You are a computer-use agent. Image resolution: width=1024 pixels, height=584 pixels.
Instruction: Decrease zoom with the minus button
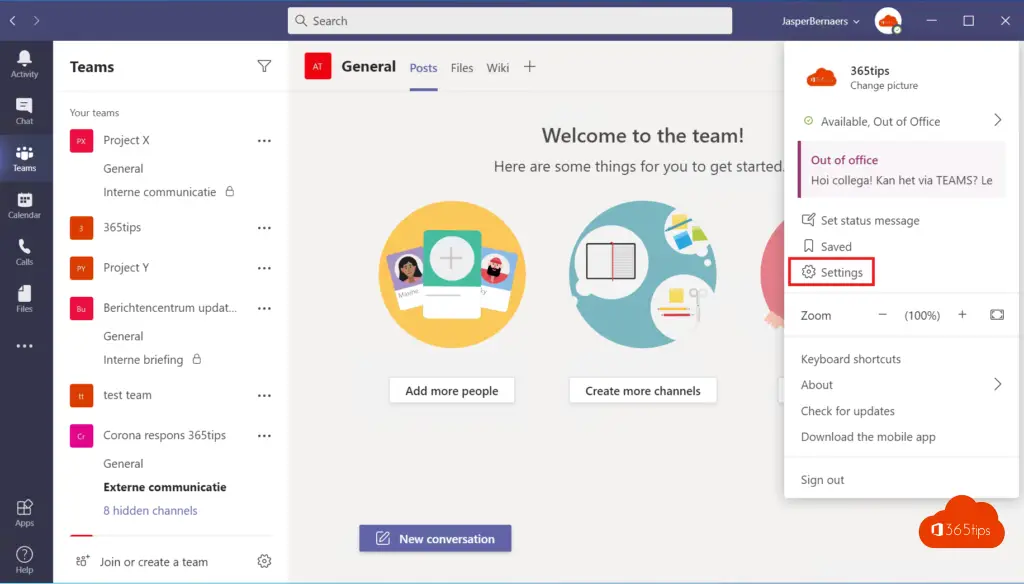point(882,315)
